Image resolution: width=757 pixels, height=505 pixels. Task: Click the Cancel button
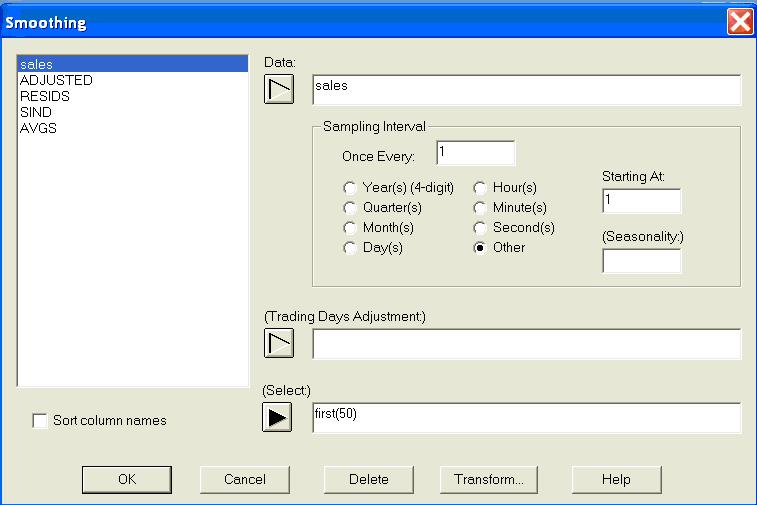tap(245, 479)
